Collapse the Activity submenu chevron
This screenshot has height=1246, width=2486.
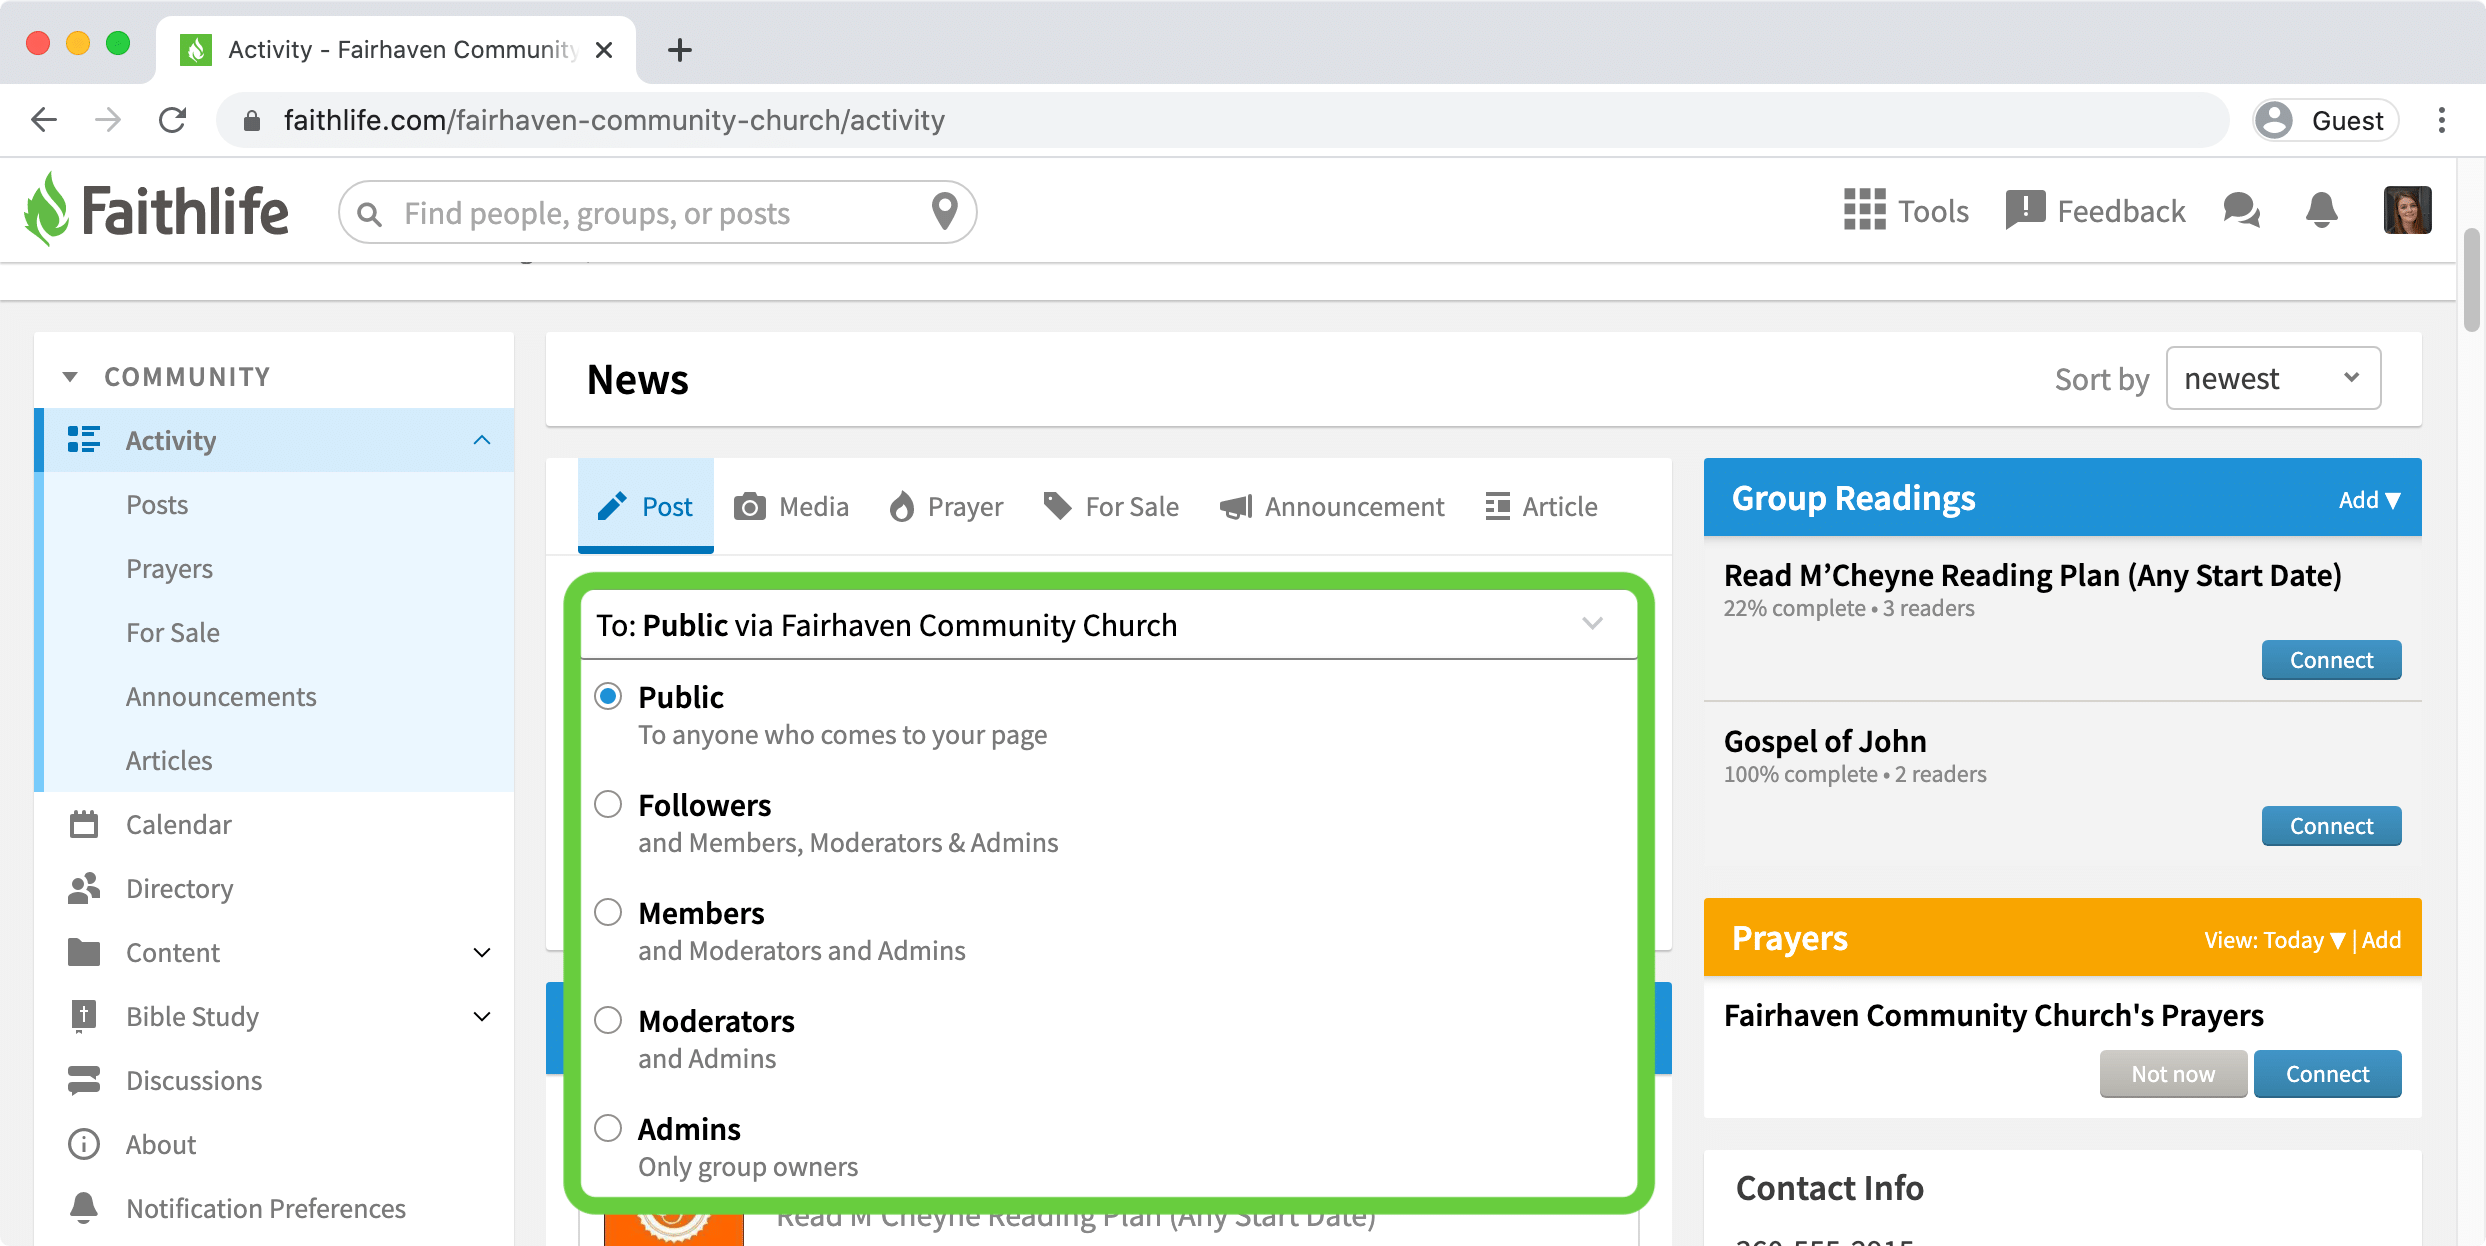pos(482,440)
